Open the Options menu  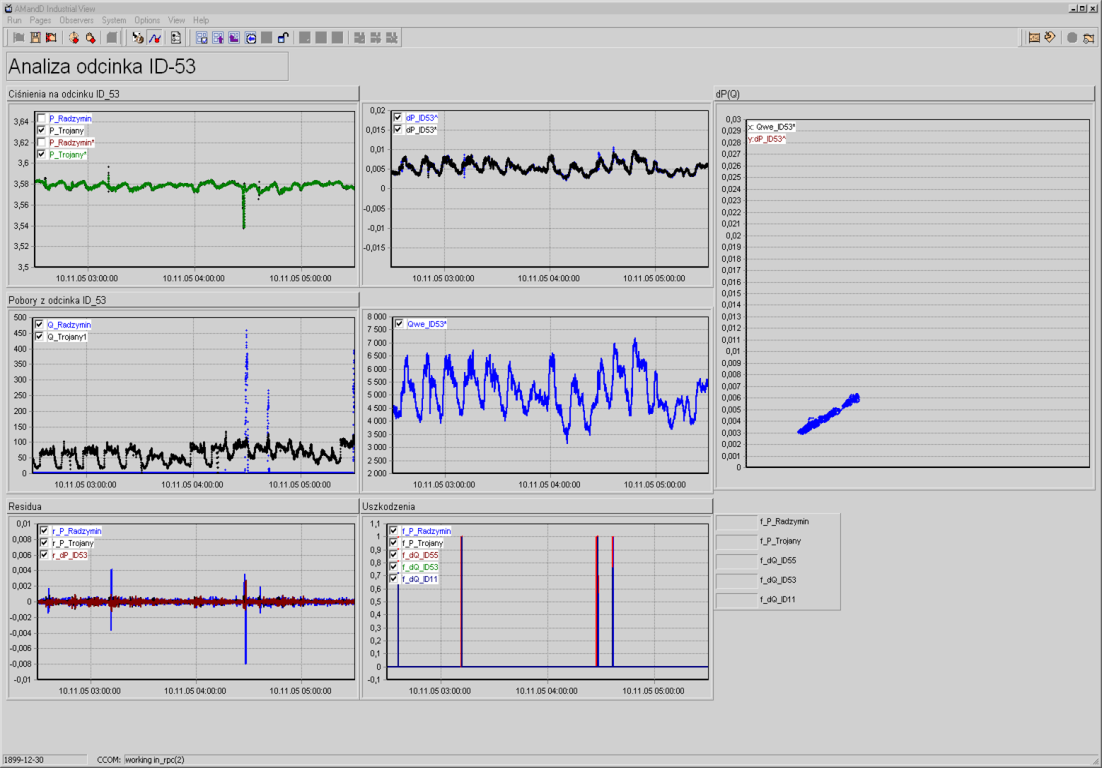147,20
